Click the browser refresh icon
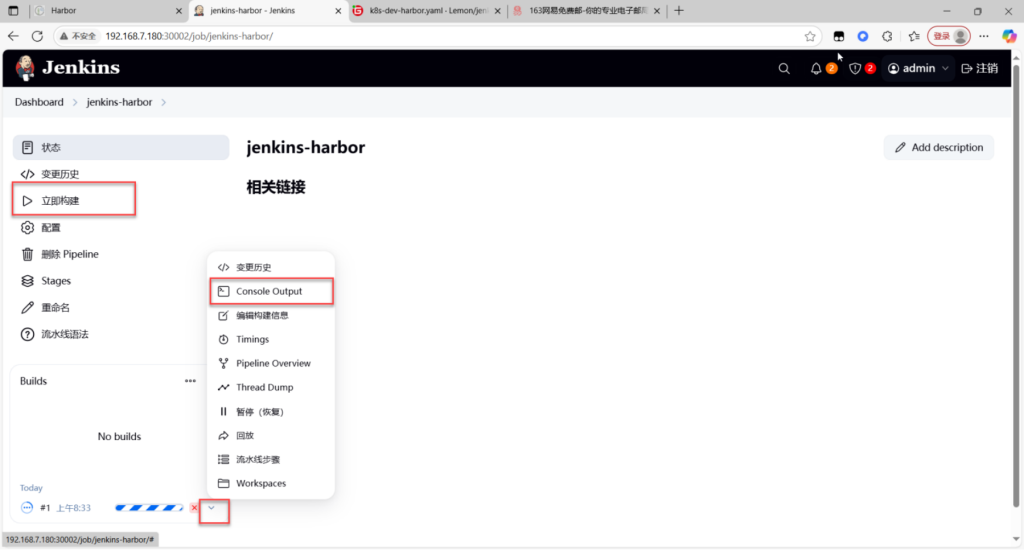Image resolution: width=1024 pixels, height=550 pixels. pos(37,36)
